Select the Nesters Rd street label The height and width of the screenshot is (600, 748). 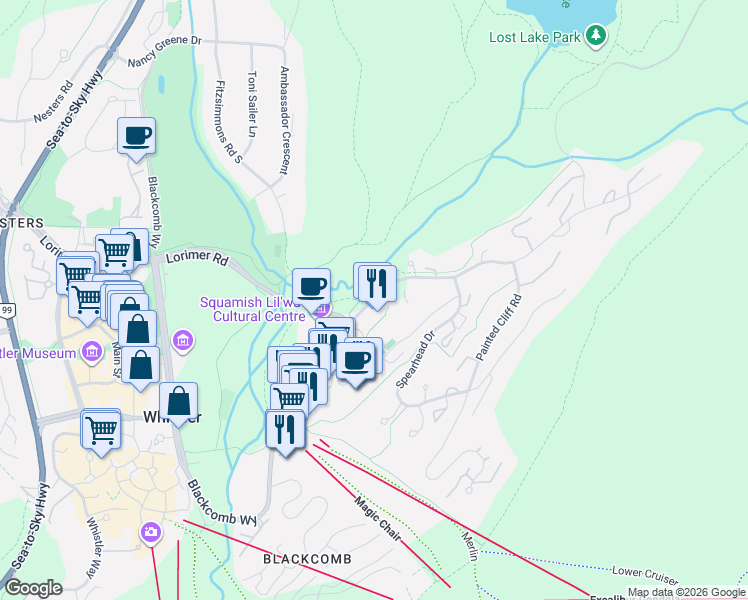click(x=54, y=102)
